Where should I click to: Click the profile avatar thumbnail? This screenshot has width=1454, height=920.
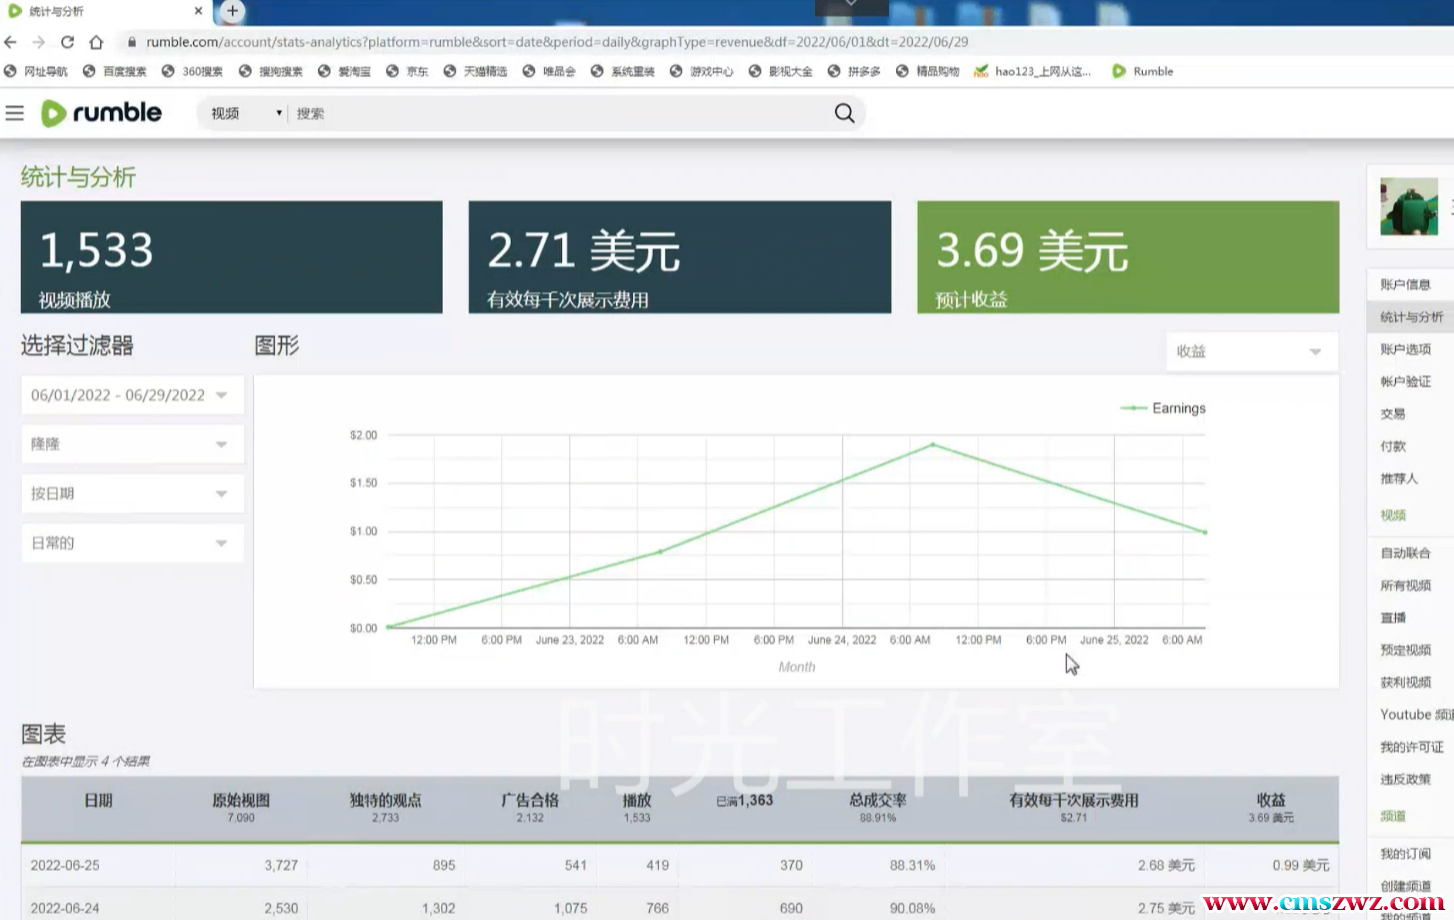click(x=1408, y=206)
